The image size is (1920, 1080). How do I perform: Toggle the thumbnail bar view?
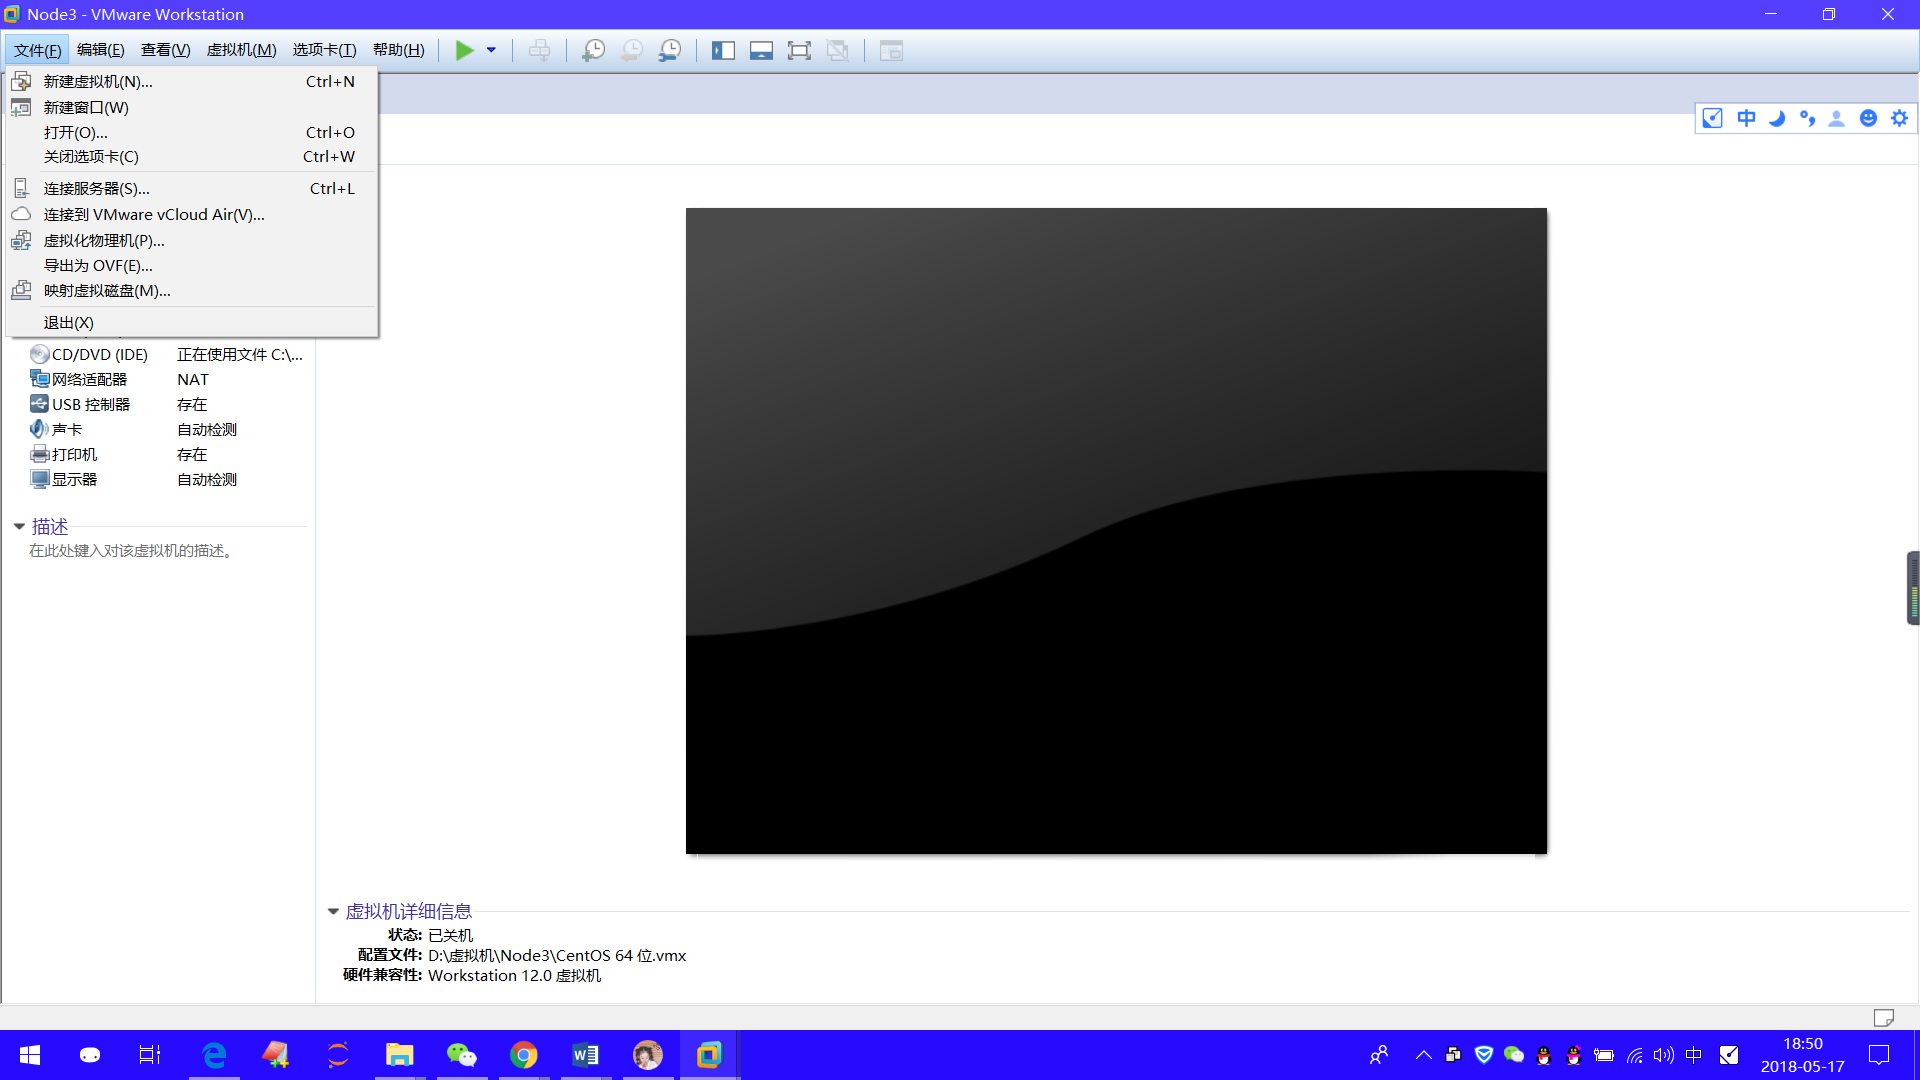tap(761, 50)
